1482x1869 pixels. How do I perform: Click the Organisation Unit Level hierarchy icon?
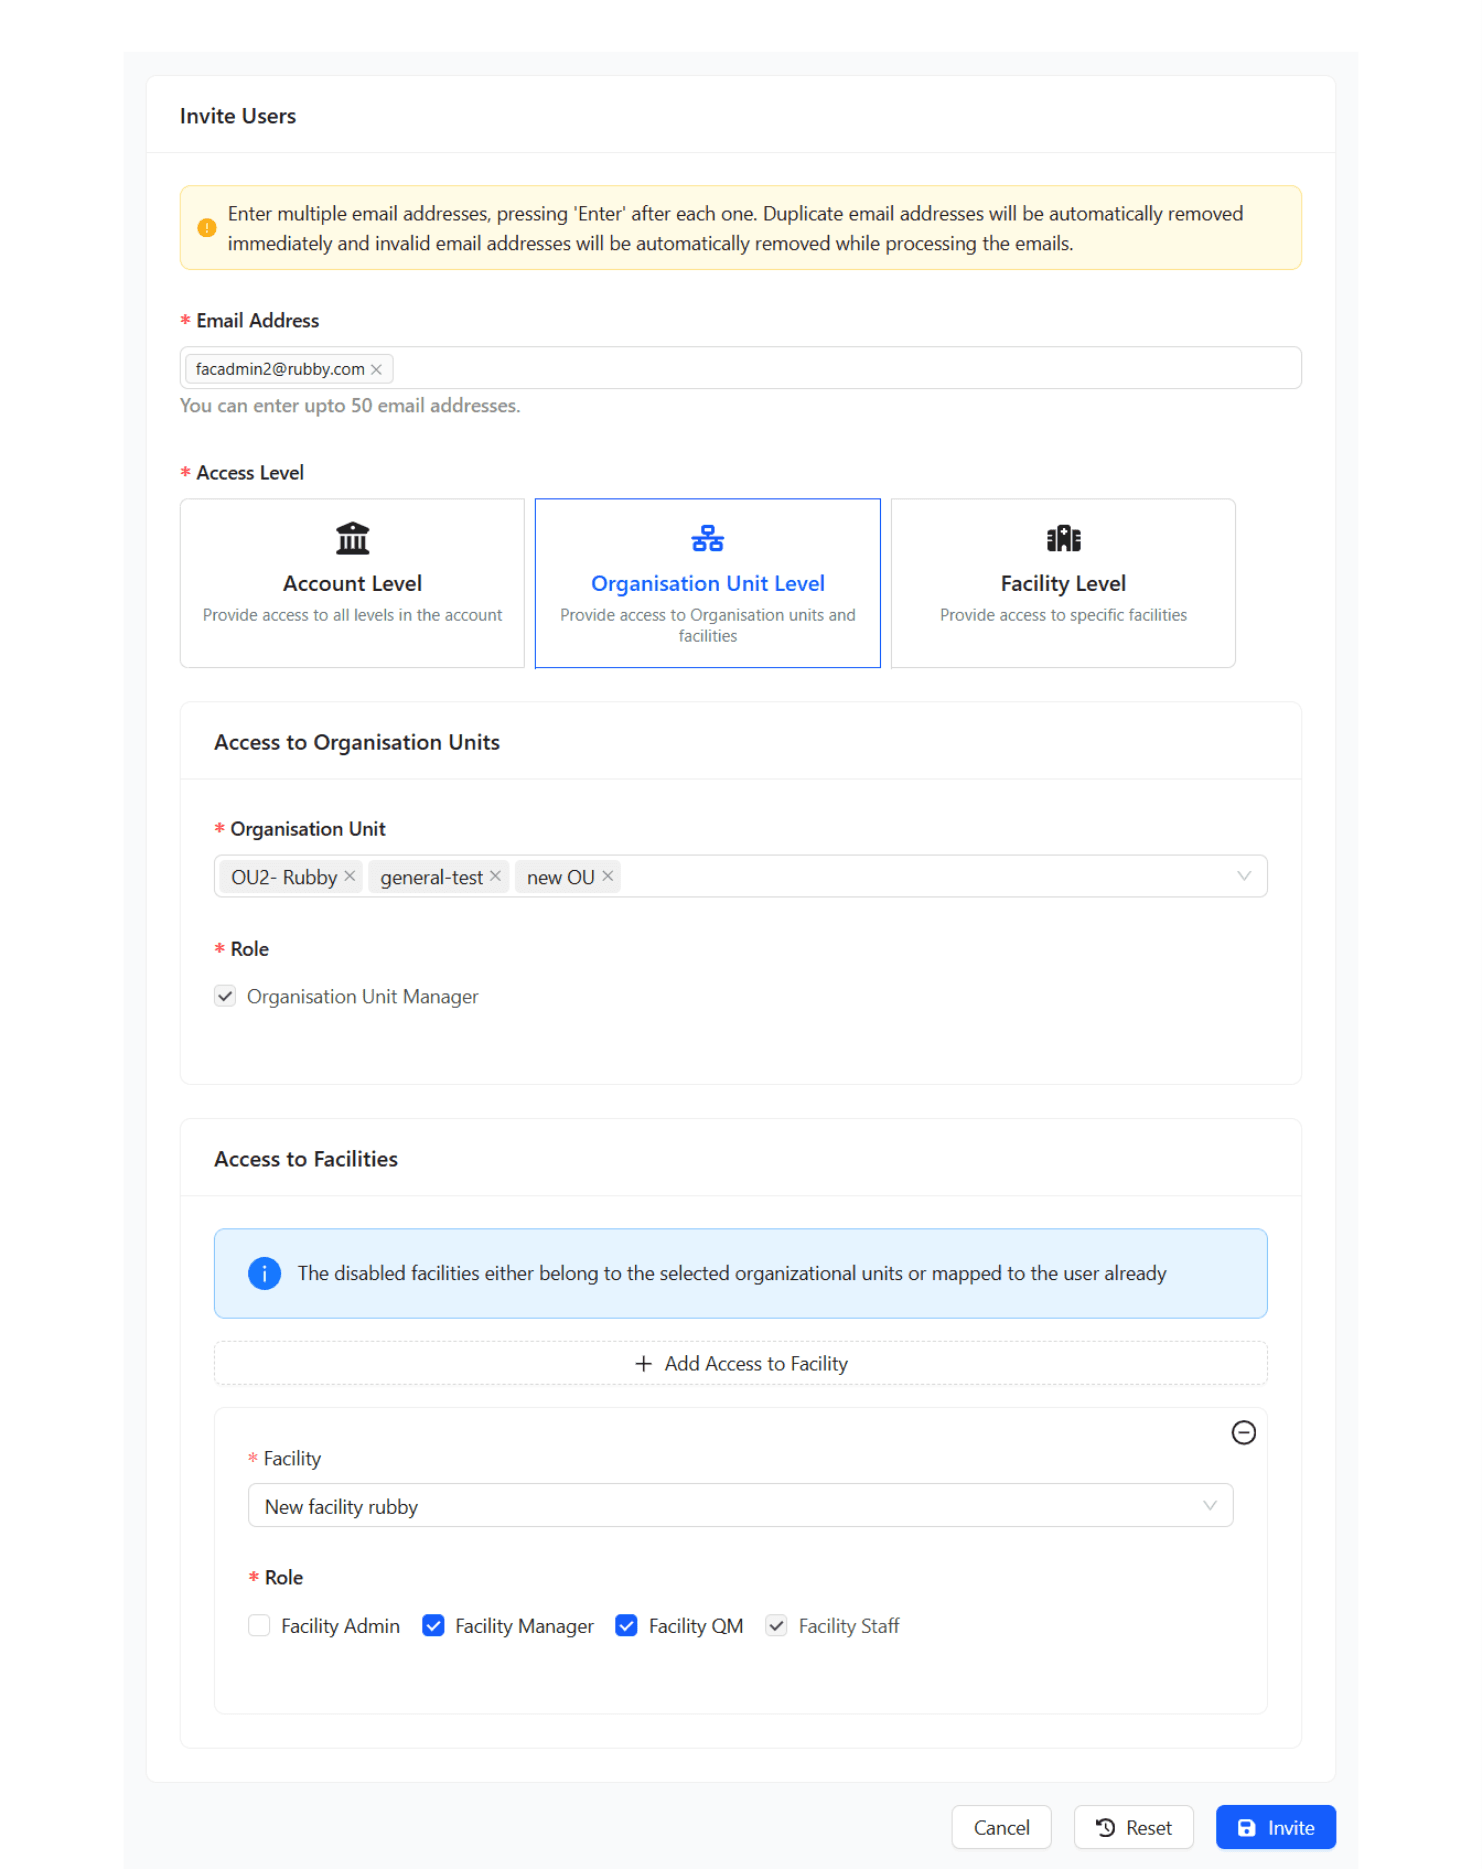[x=707, y=538]
